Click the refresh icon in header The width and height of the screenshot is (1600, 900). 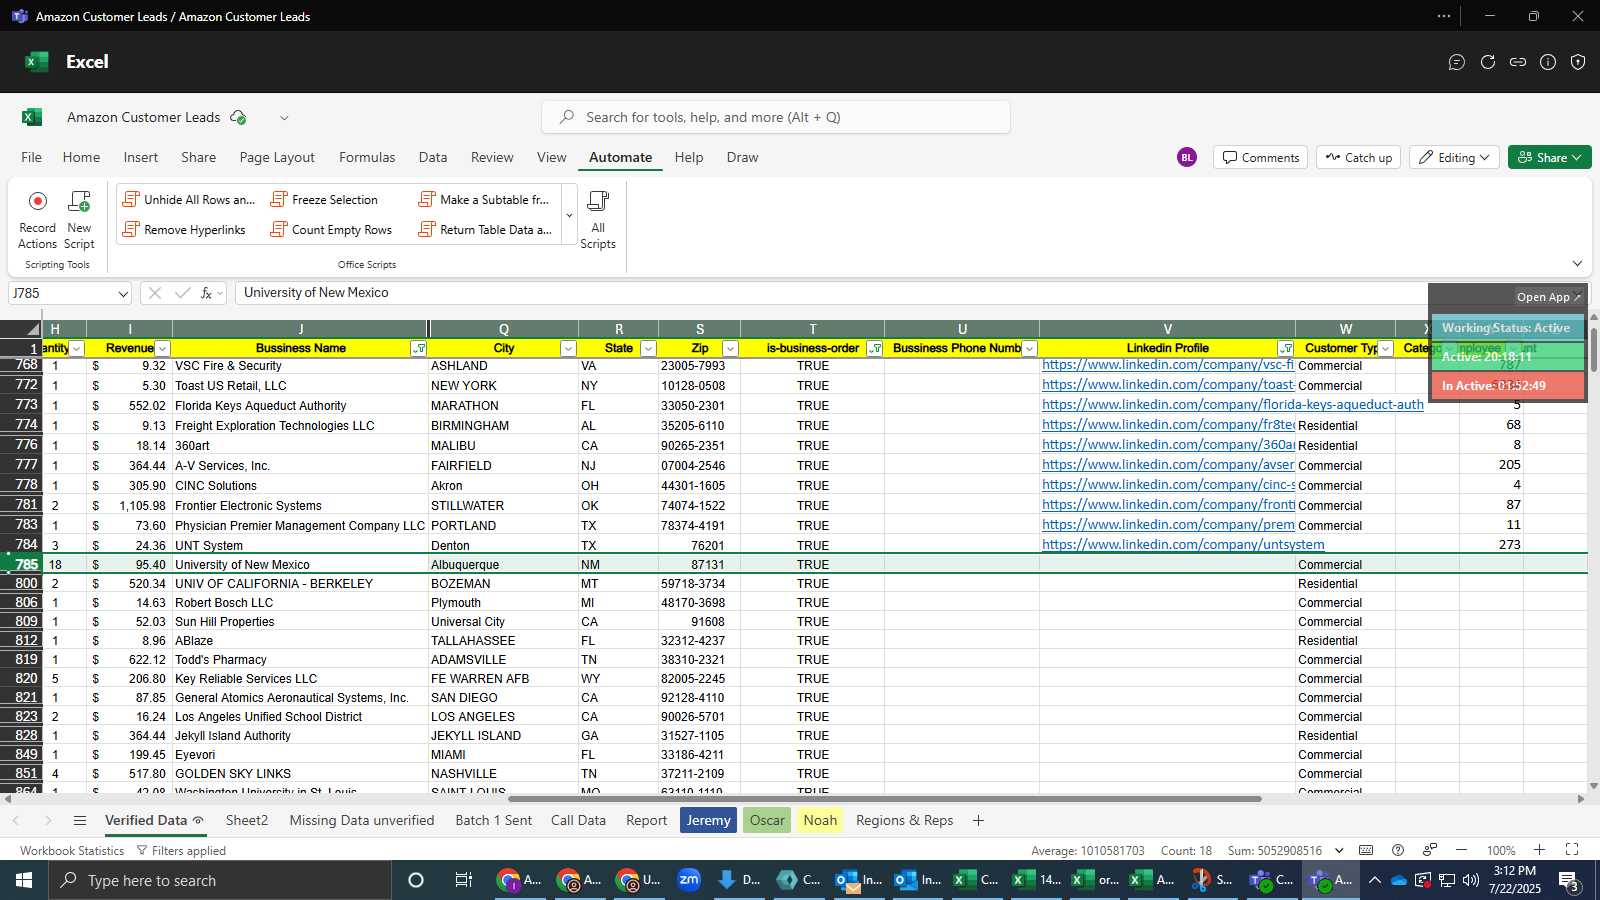[x=1488, y=62]
